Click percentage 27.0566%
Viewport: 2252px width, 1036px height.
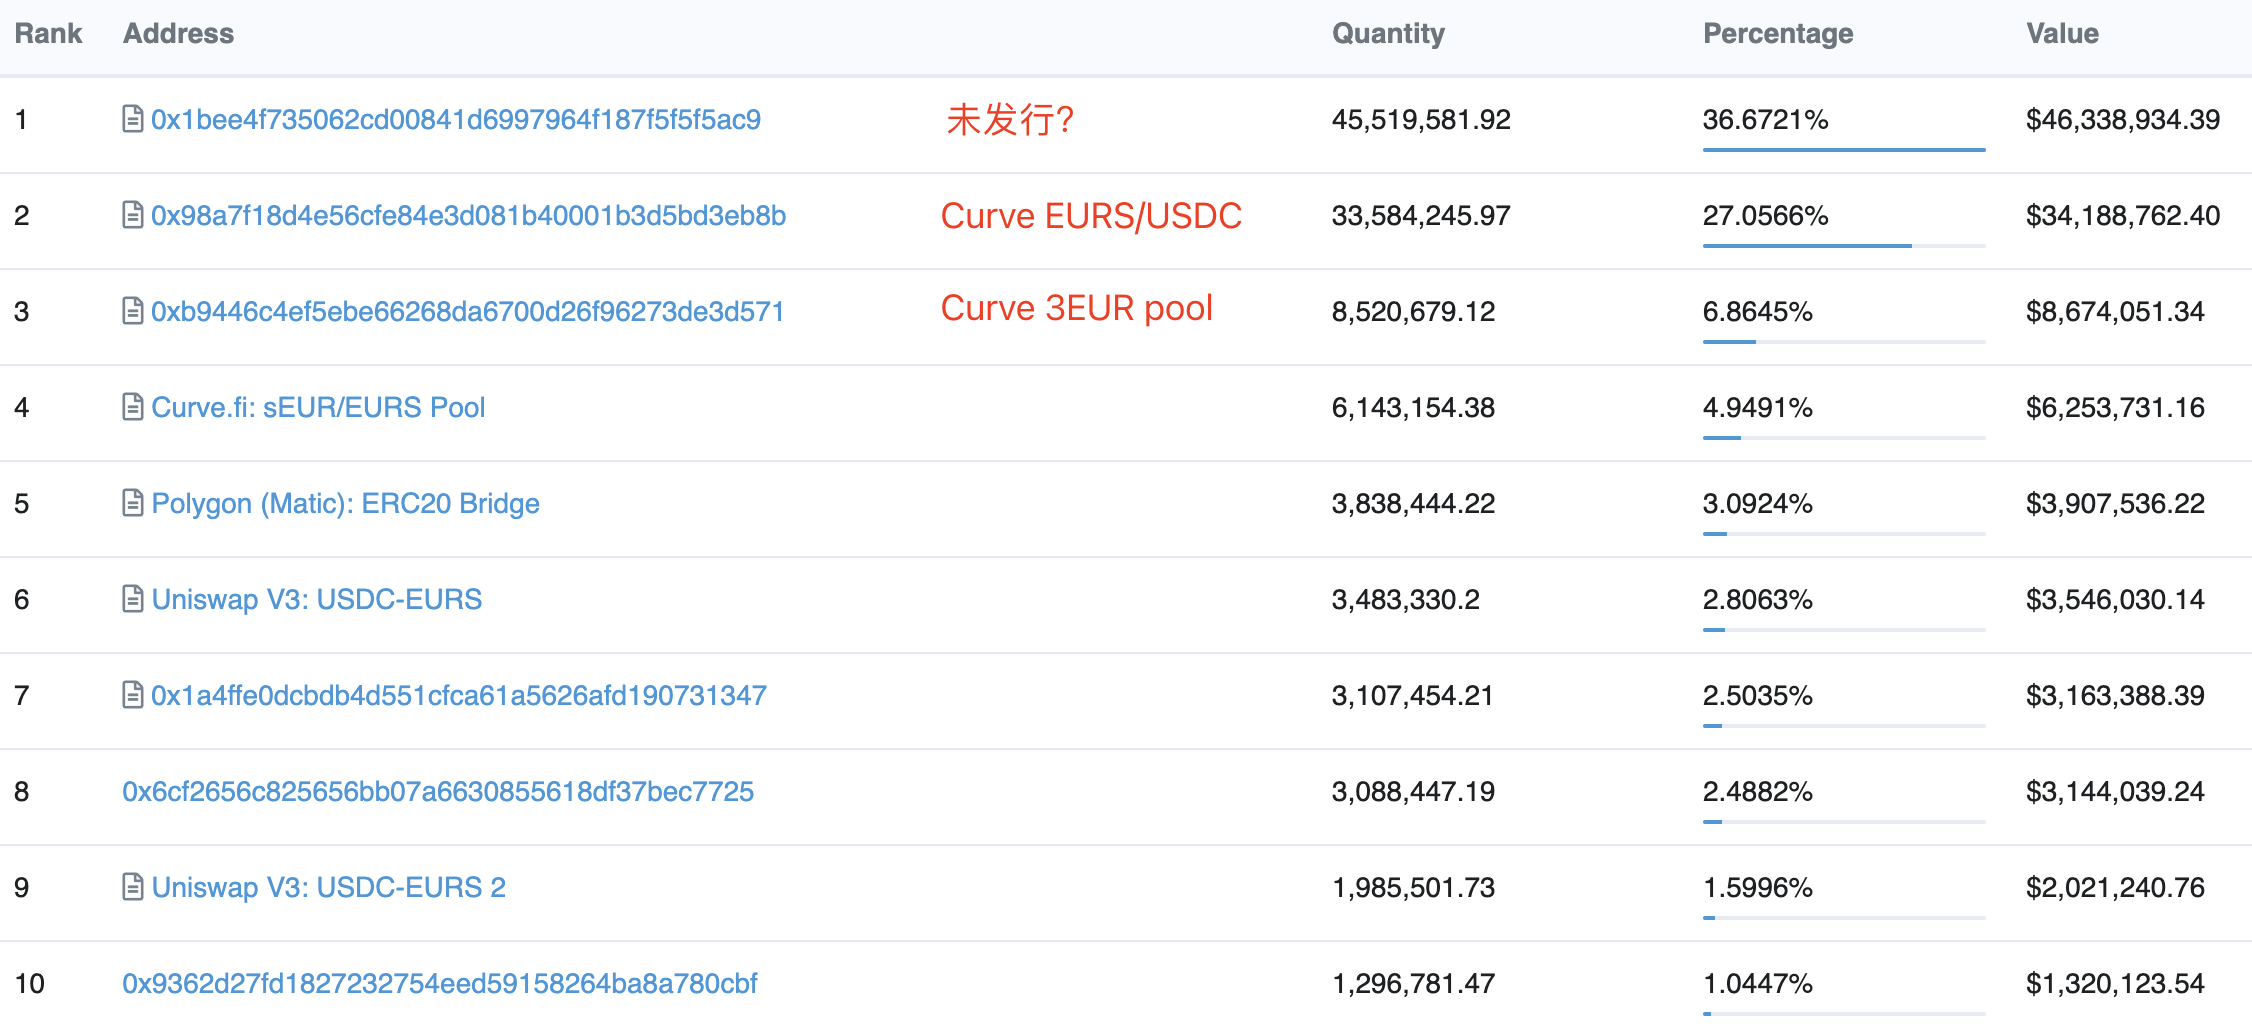[x=1765, y=216]
